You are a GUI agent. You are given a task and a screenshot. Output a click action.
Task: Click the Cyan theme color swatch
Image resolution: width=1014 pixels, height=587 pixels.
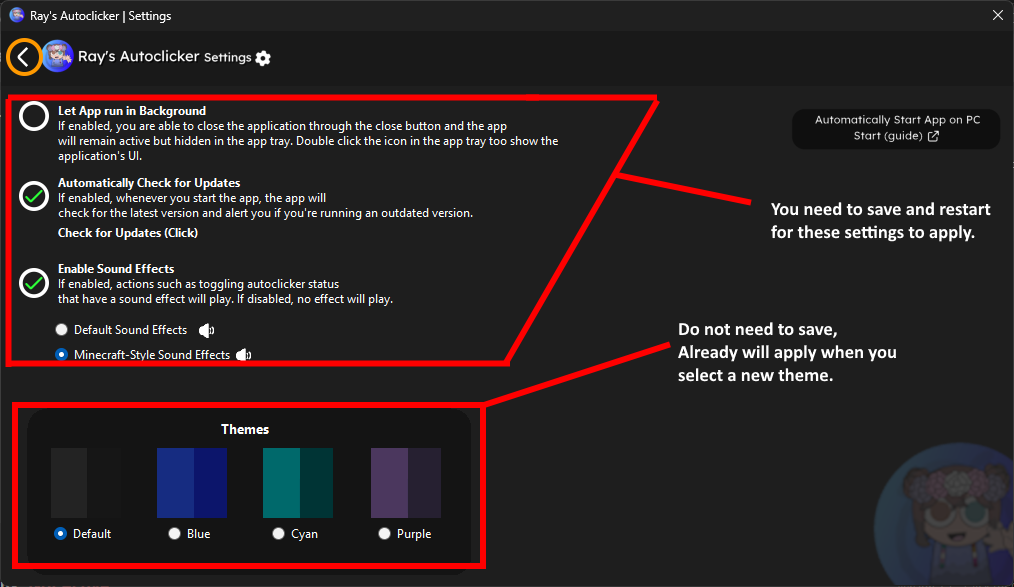298,483
